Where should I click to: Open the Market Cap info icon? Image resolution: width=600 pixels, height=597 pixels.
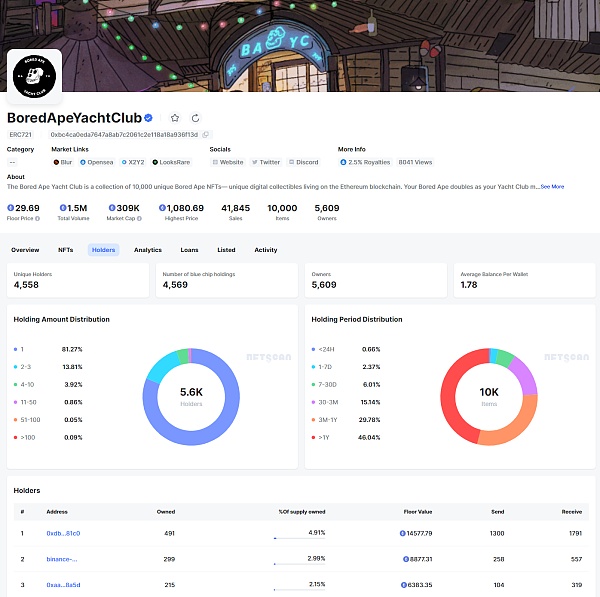point(139,219)
